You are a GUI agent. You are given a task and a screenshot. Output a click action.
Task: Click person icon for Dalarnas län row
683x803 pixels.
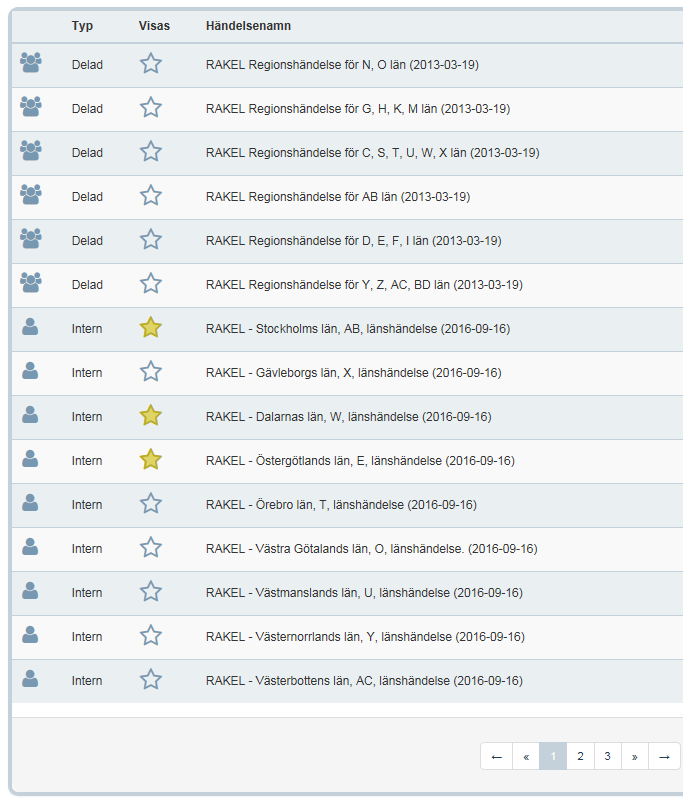(x=30, y=415)
